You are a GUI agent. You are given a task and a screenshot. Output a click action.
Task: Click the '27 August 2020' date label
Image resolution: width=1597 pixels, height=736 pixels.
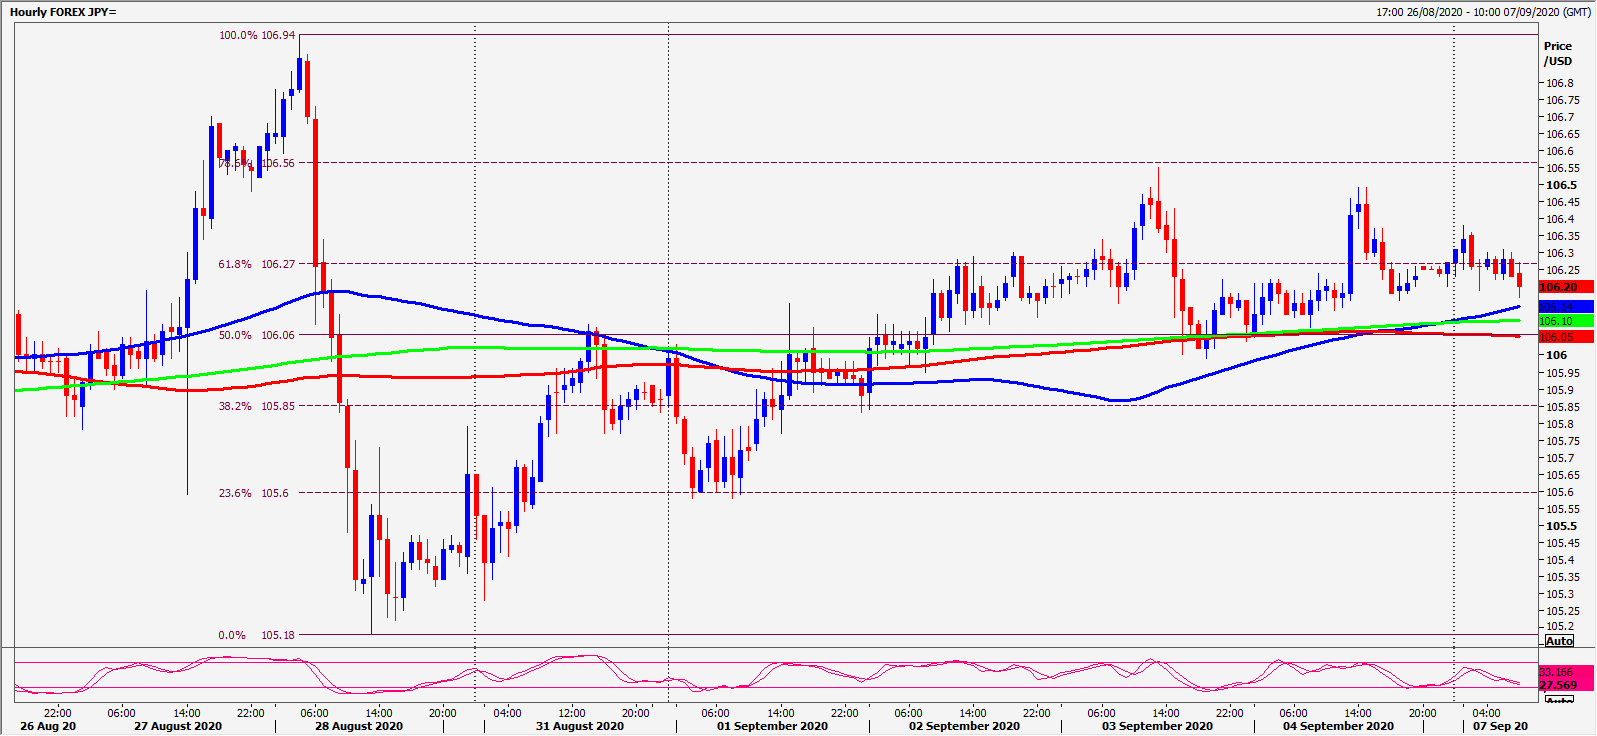point(178,726)
